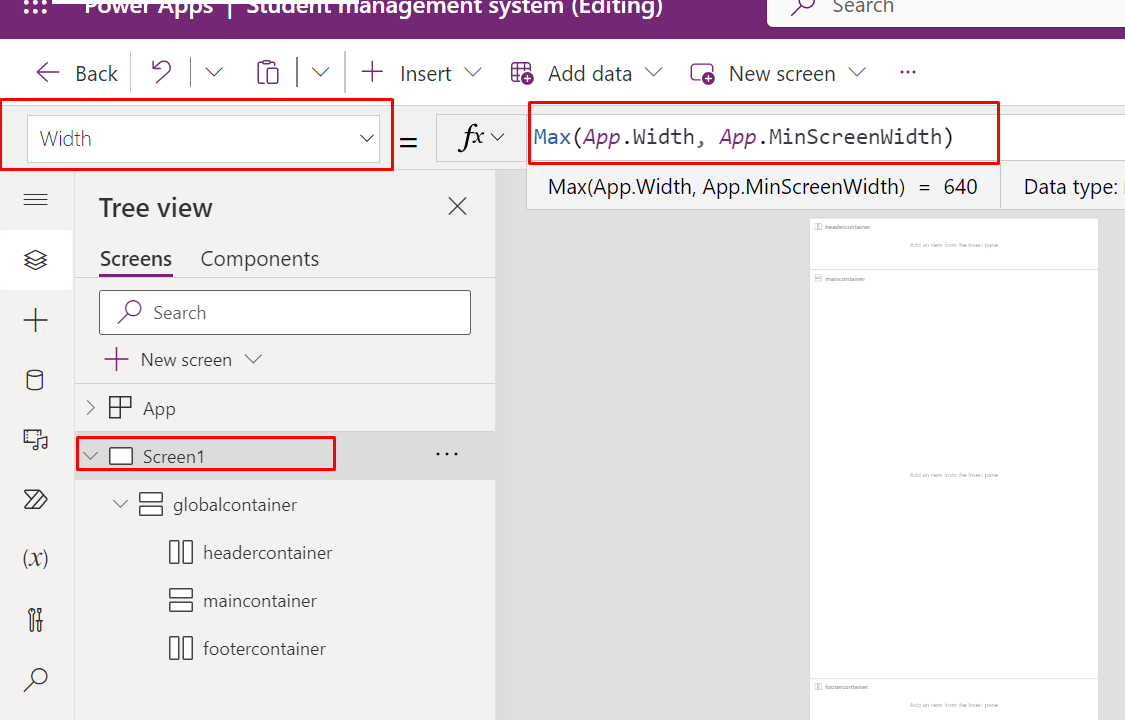Open the Advanced tools icon in sidebar
The image size is (1125, 720).
coord(35,619)
